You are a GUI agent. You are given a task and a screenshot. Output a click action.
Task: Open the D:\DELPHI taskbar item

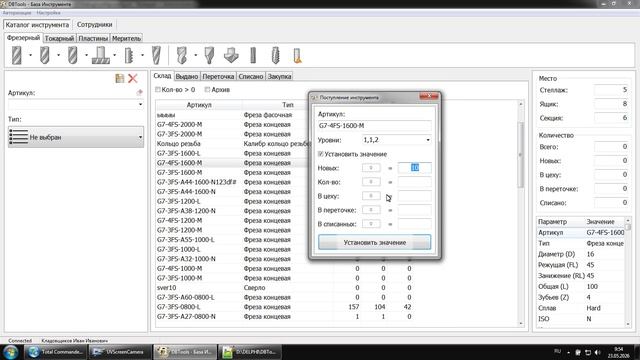[x=249, y=351]
